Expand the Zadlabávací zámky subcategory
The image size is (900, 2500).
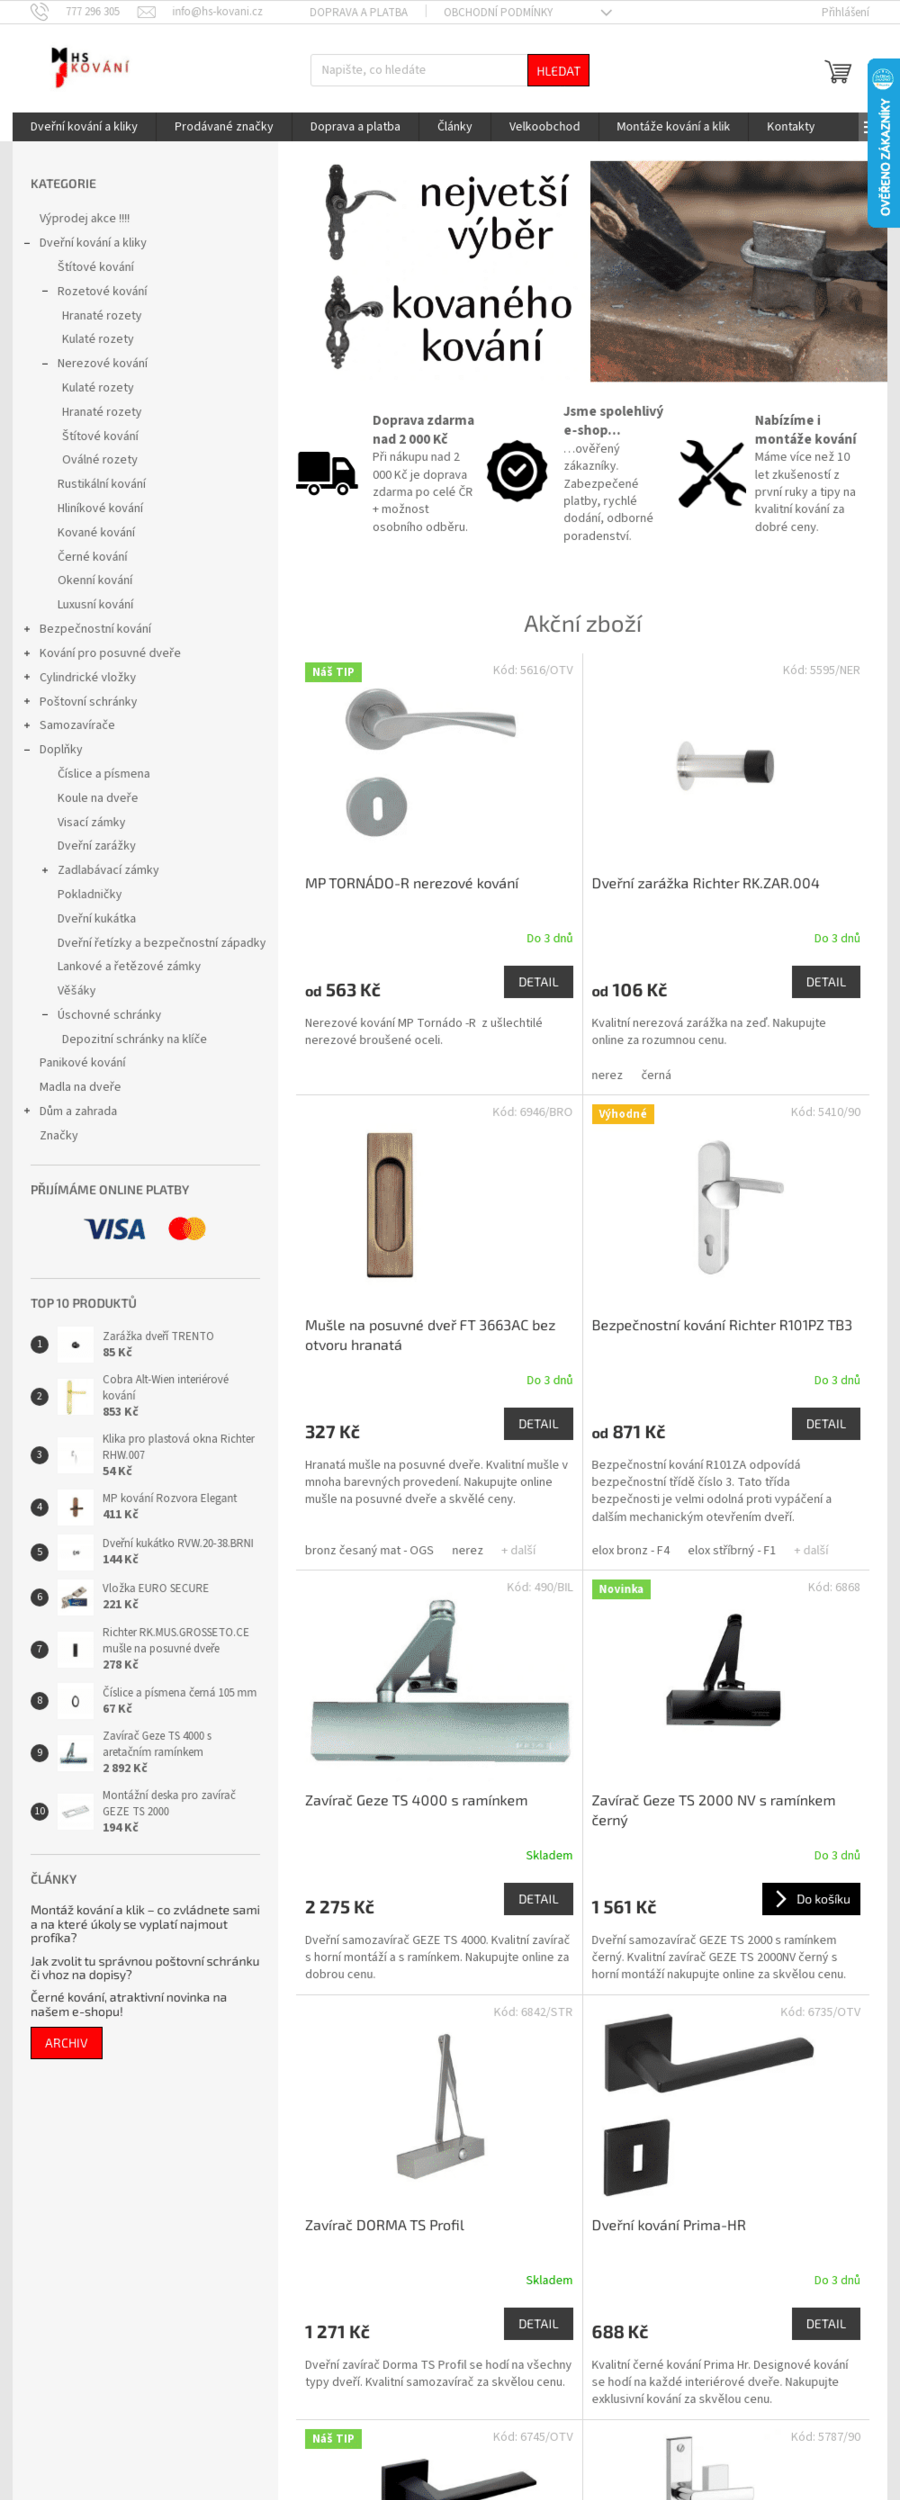click(45, 870)
